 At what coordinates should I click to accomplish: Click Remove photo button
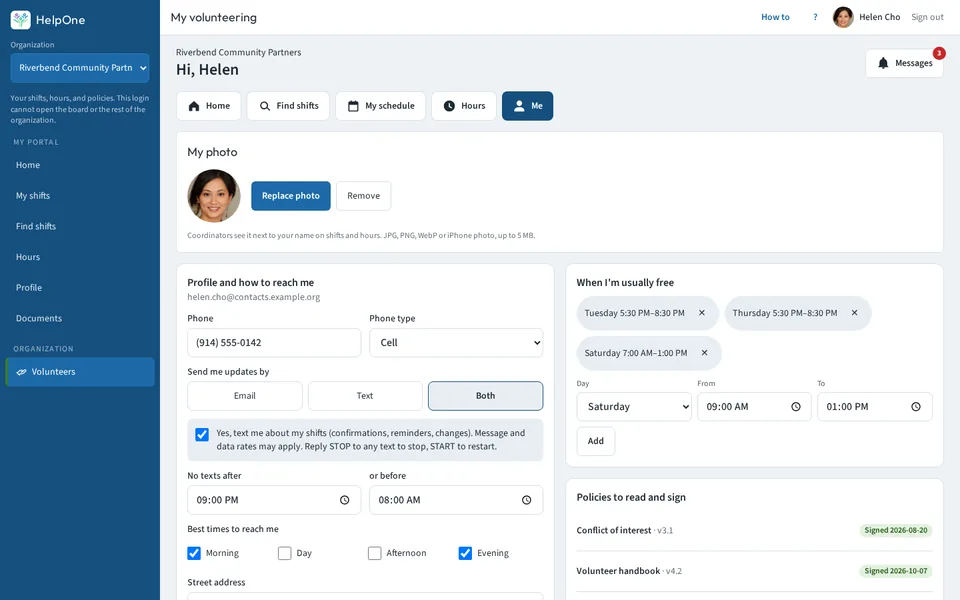coord(364,196)
